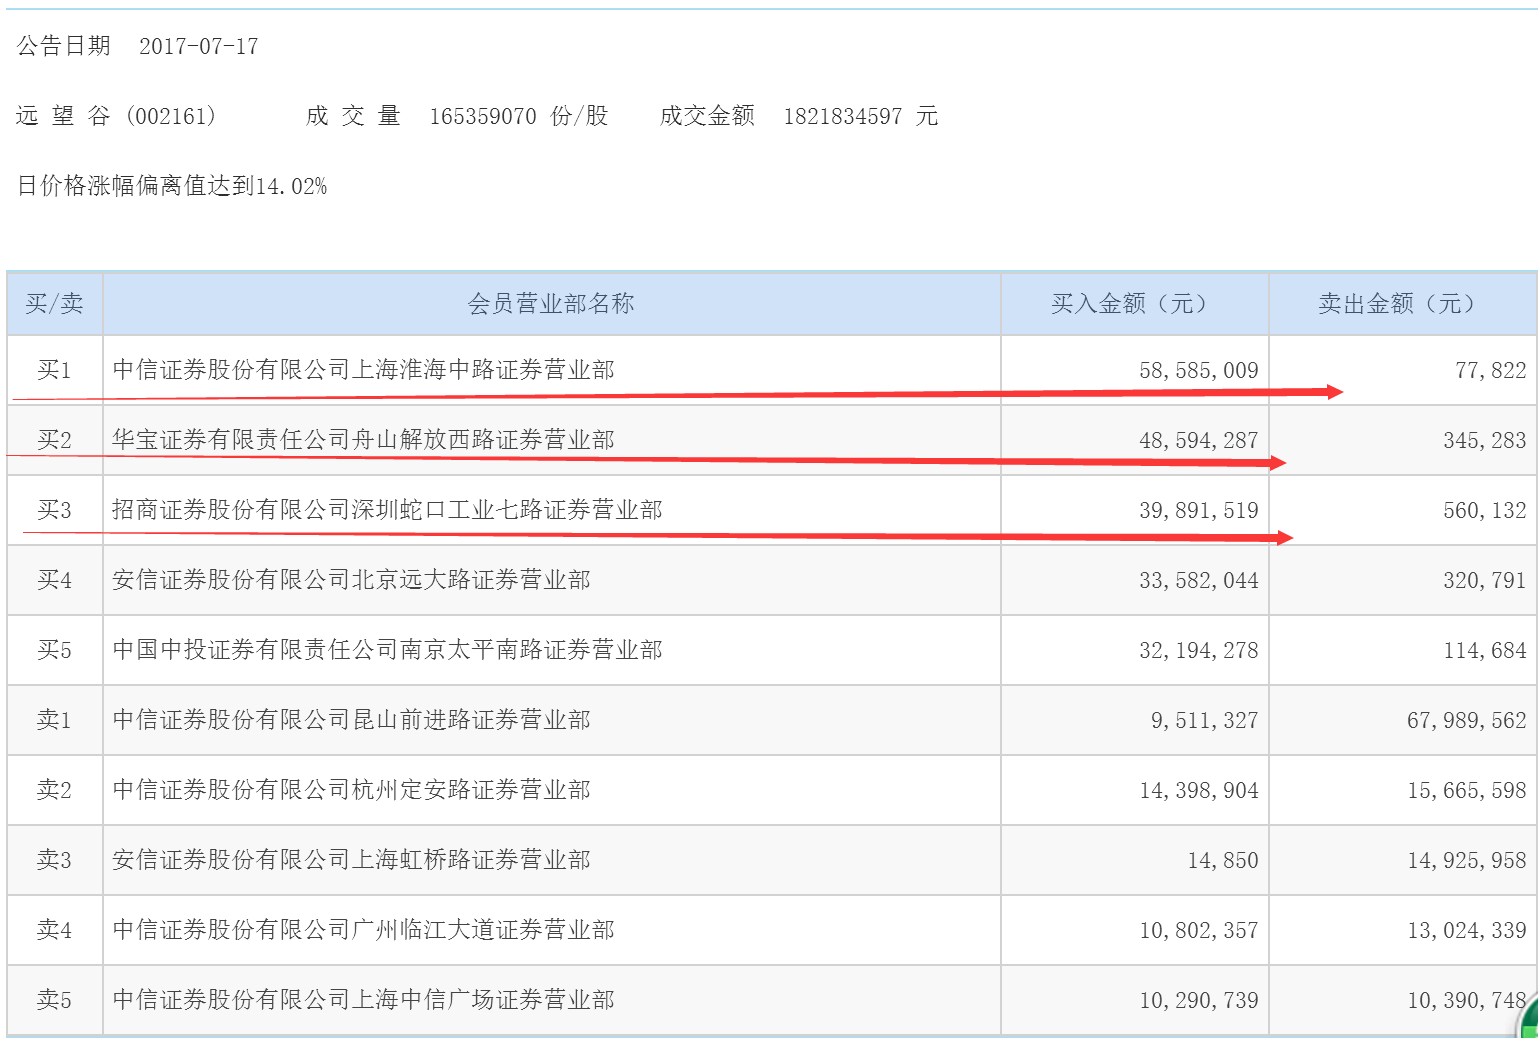Click sell amount 15,665,598
This screenshot has width=1538, height=1038.
pos(1466,790)
